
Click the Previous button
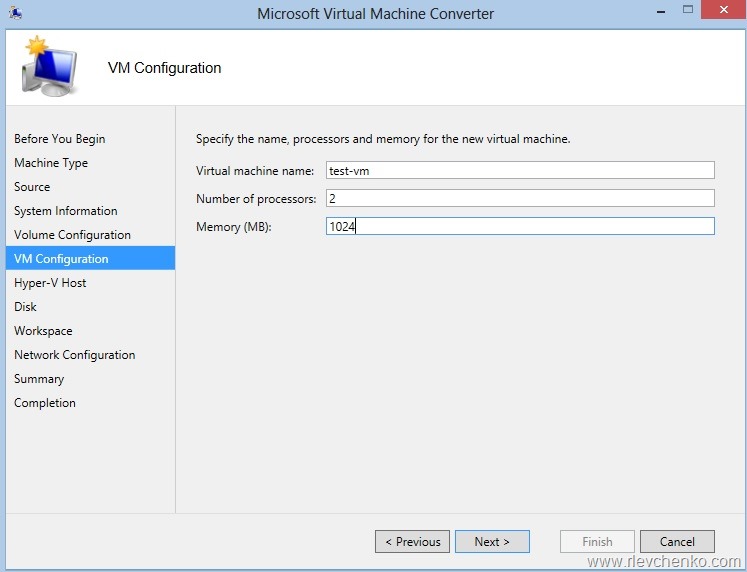pyautogui.click(x=412, y=541)
